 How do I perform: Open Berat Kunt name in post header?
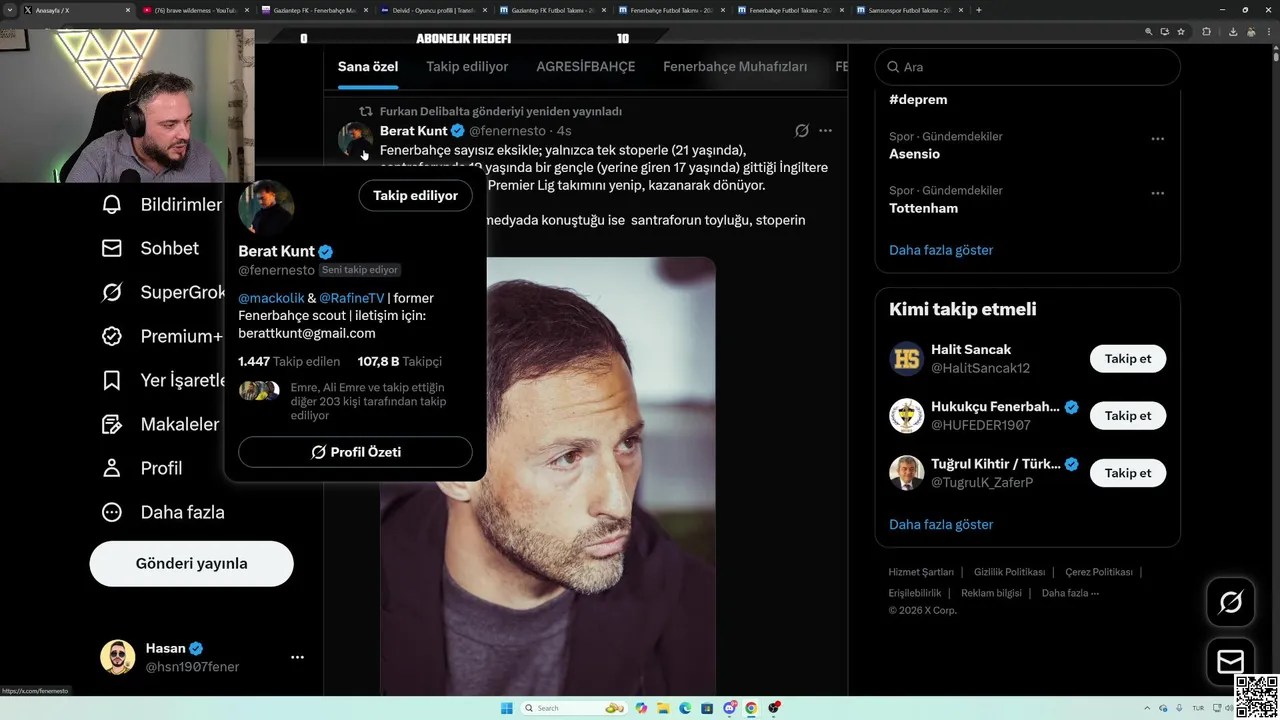tap(413, 131)
